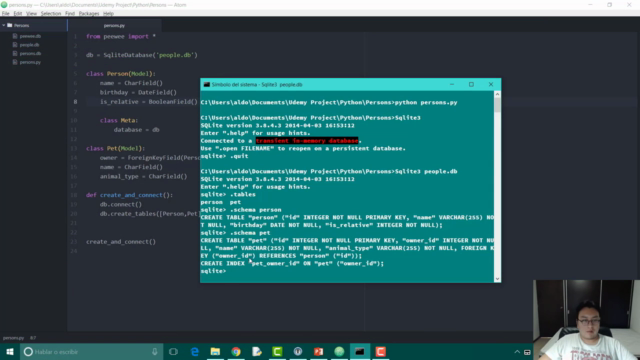Viewport: 640px width, 360px height.
Task: Place cursor on 'from peewee import *' line
Action: pos(121,36)
